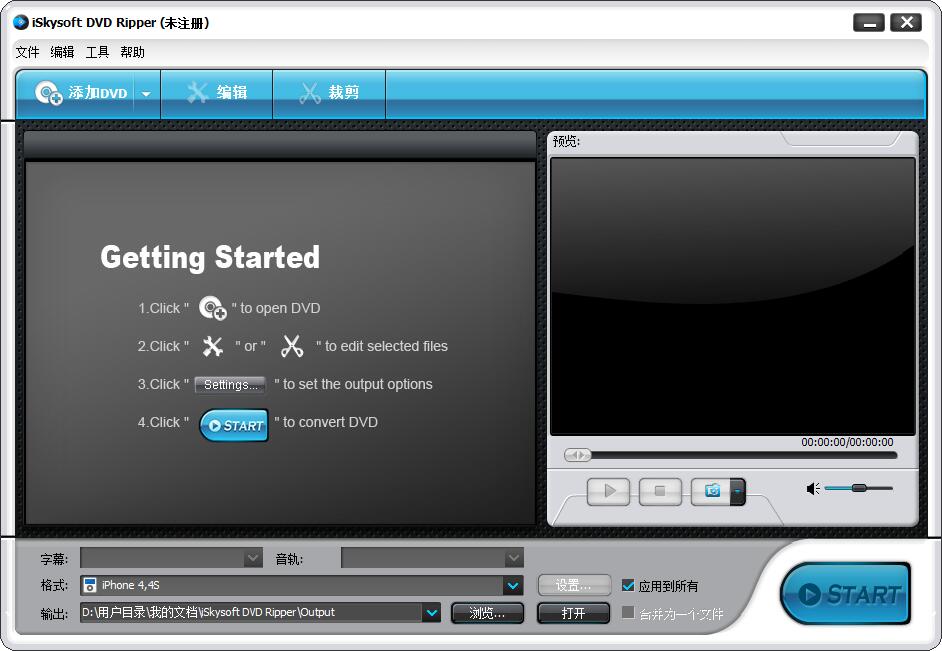
Task: Click the play button under preview
Action: 609,491
